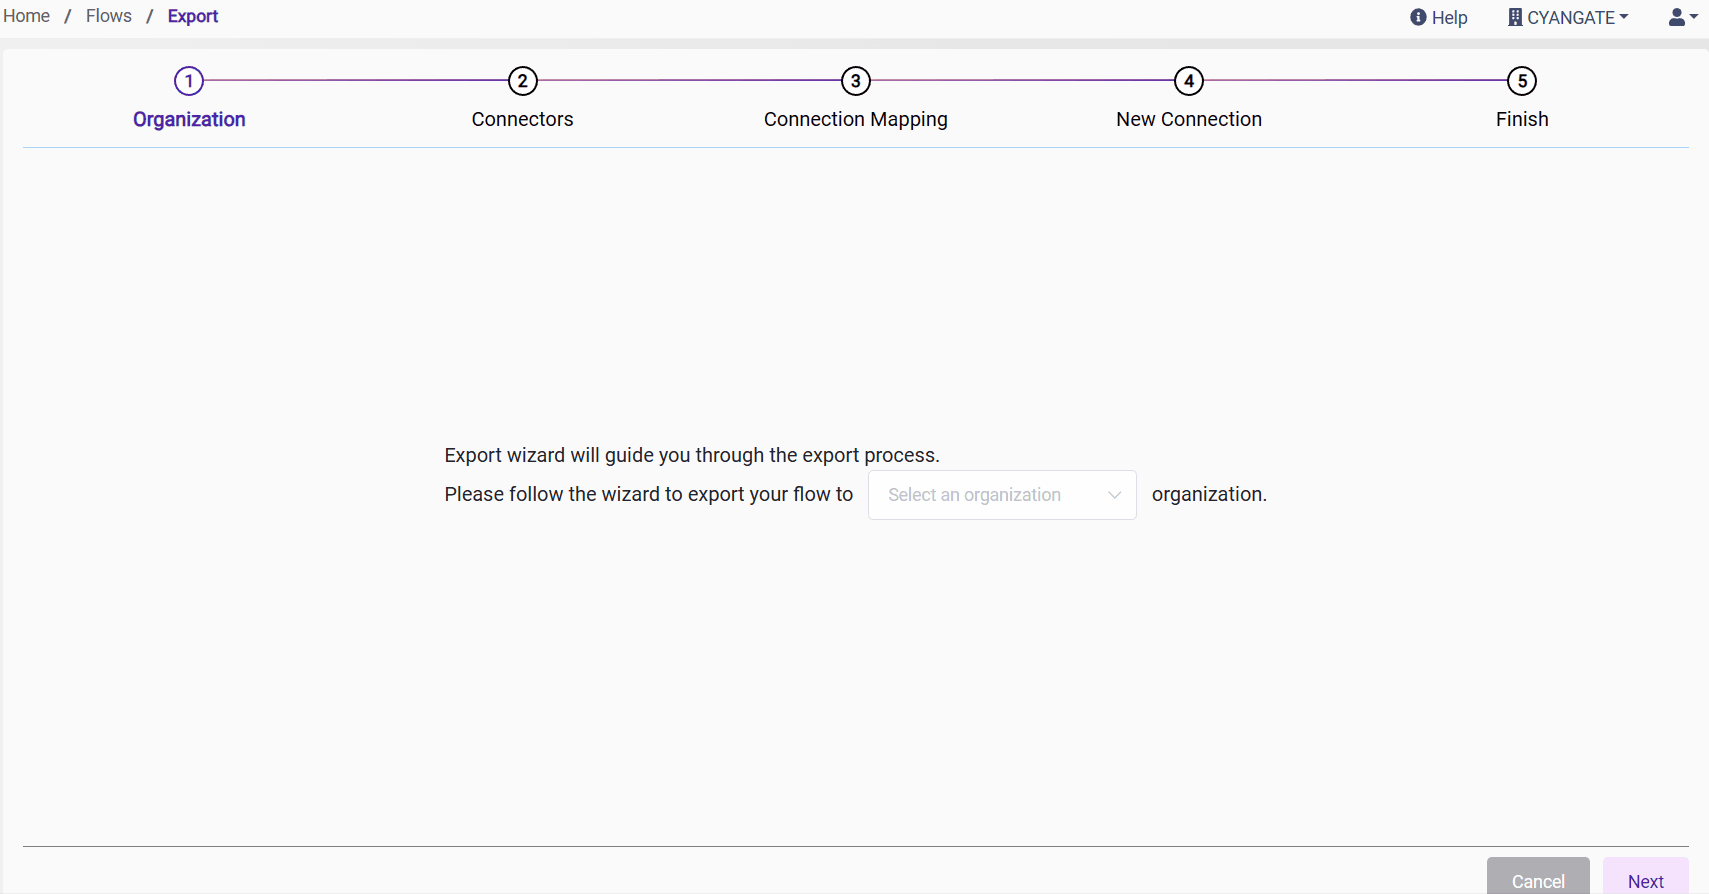
Task: Open Flows from the breadcrumb
Action: tap(109, 15)
